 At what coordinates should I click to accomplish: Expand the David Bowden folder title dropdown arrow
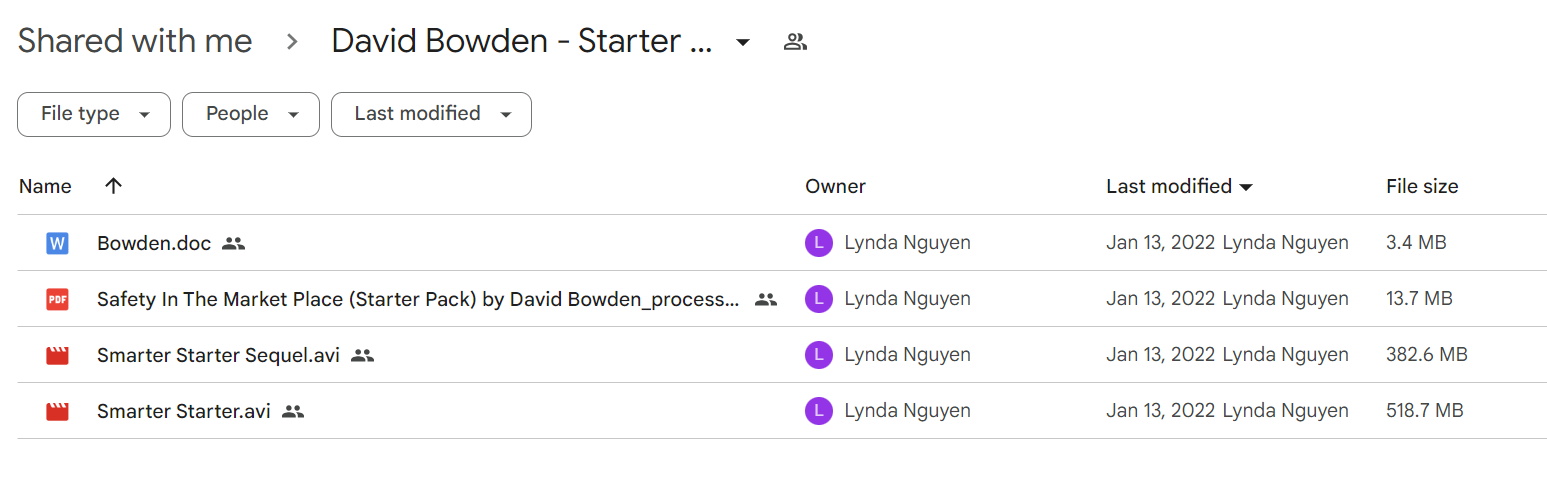[743, 43]
